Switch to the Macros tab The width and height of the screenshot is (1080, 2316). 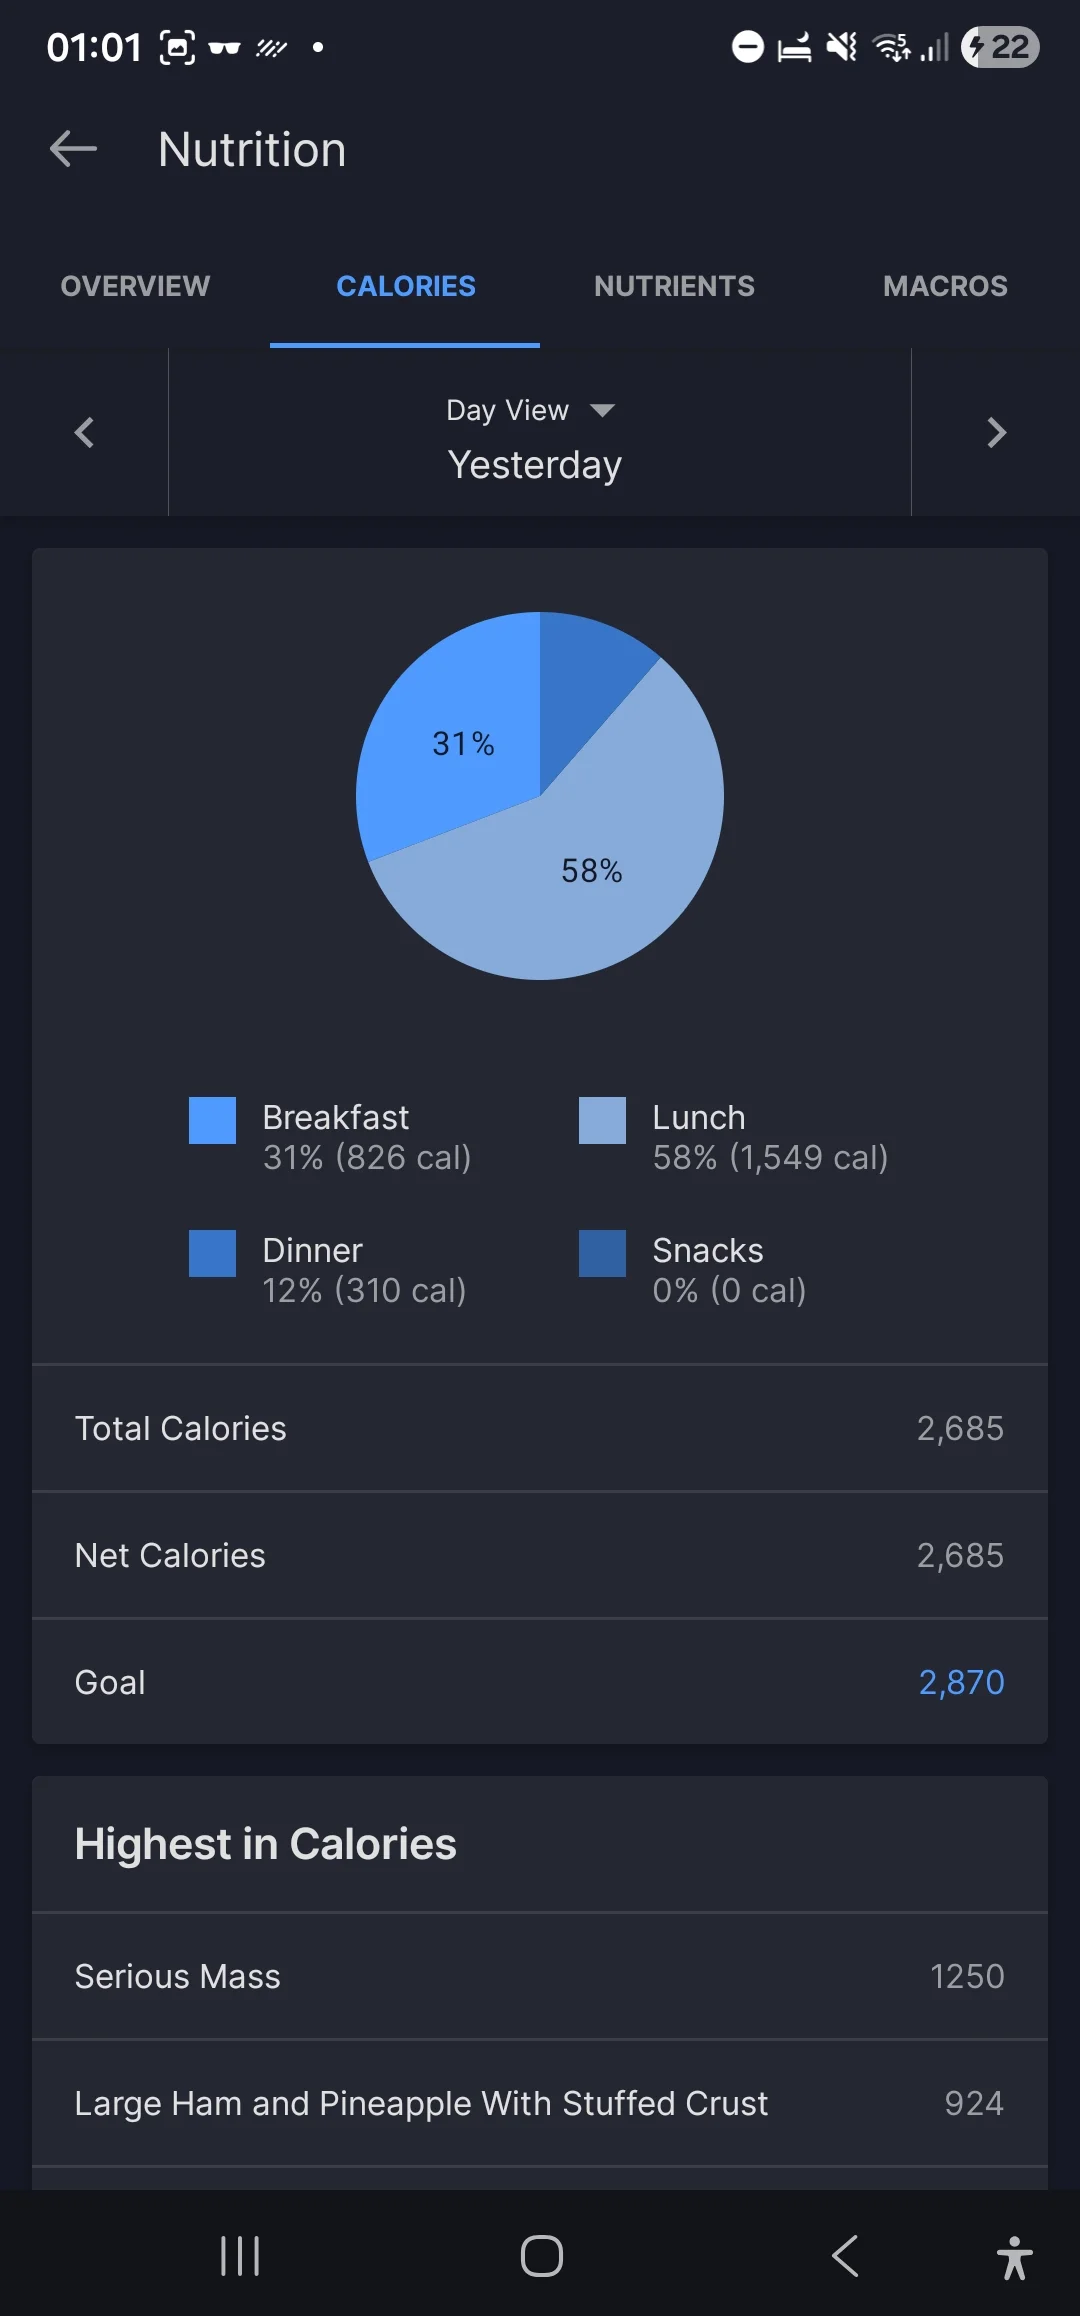click(945, 286)
